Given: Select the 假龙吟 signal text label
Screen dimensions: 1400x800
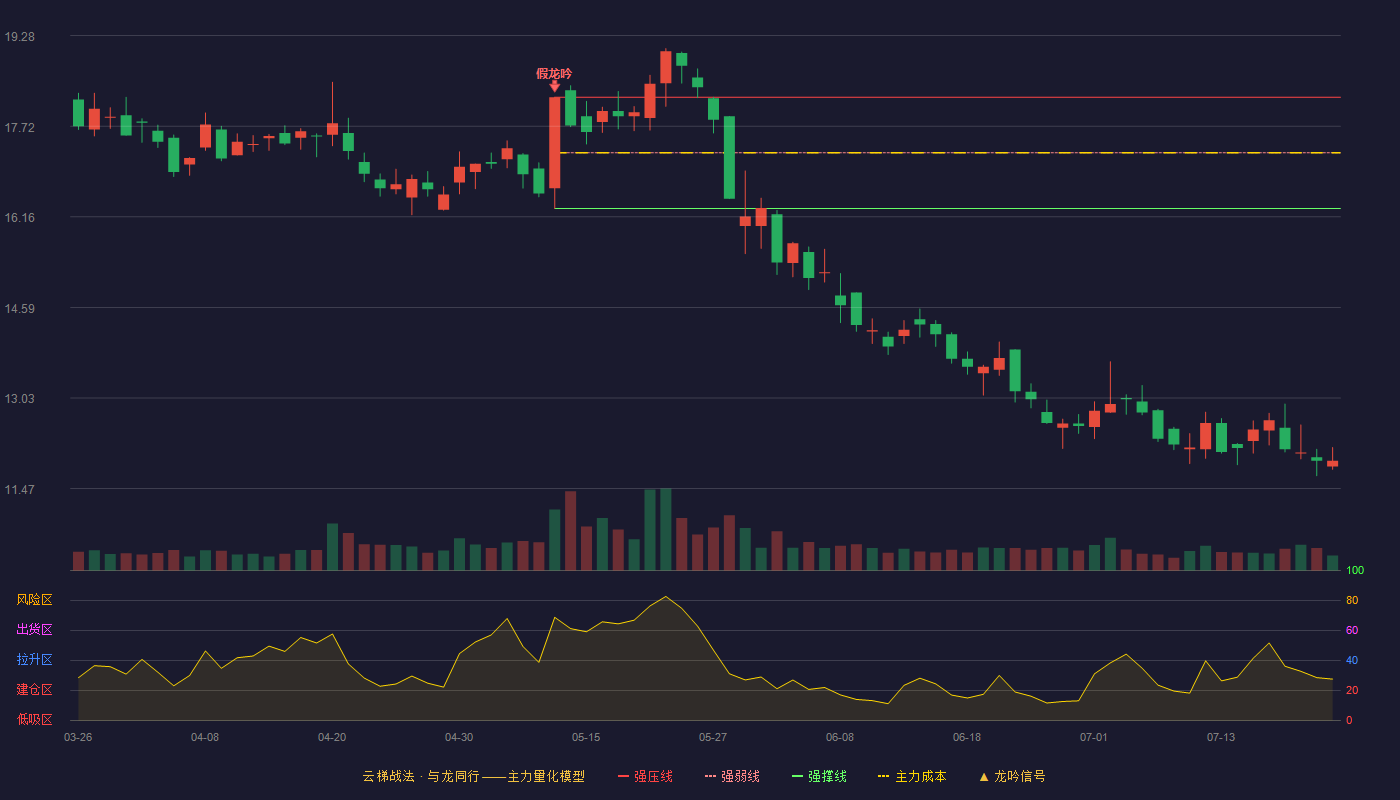Looking at the screenshot, I should point(554,73).
